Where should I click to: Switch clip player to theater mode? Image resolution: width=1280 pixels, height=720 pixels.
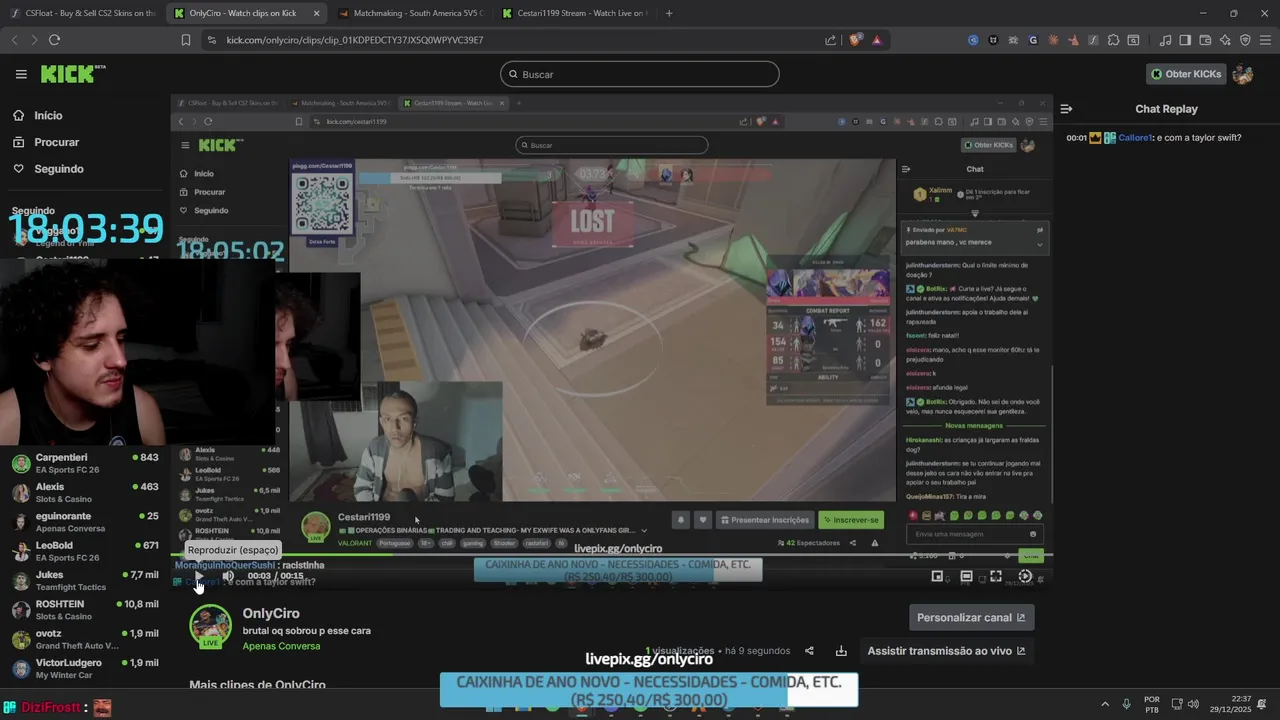pos(966,576)
